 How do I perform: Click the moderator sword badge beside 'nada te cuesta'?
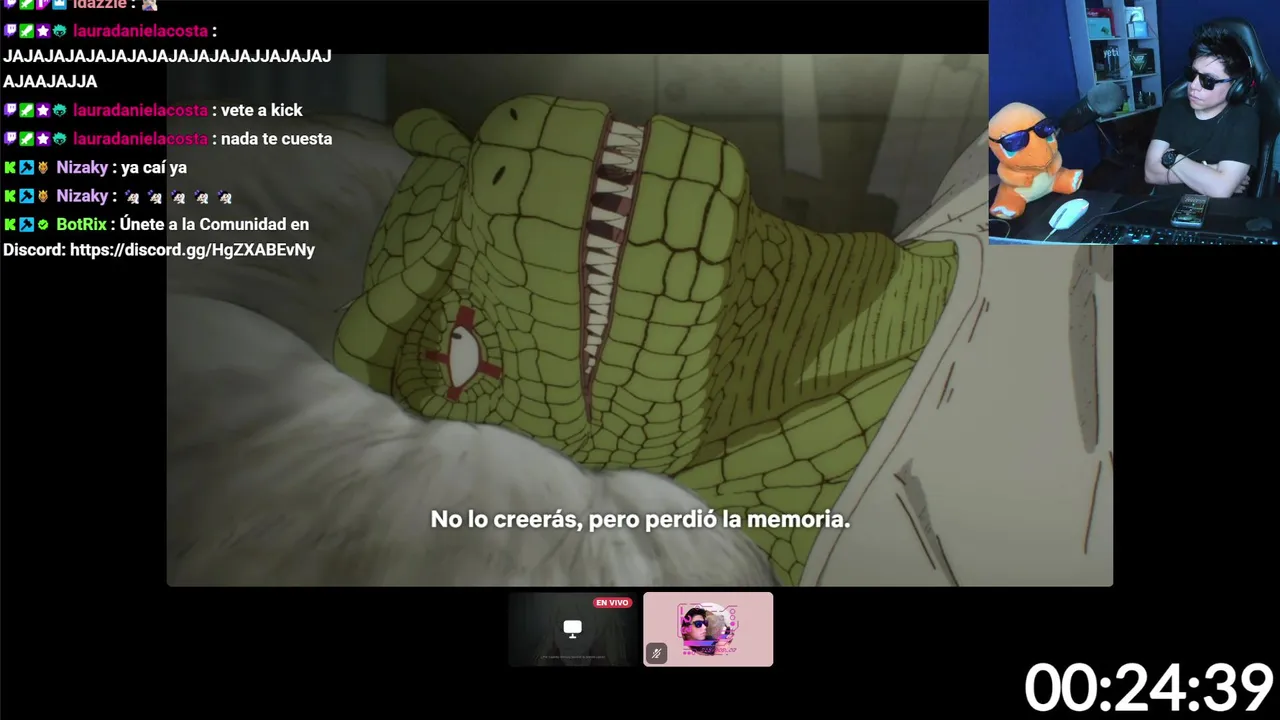point(27,139)
